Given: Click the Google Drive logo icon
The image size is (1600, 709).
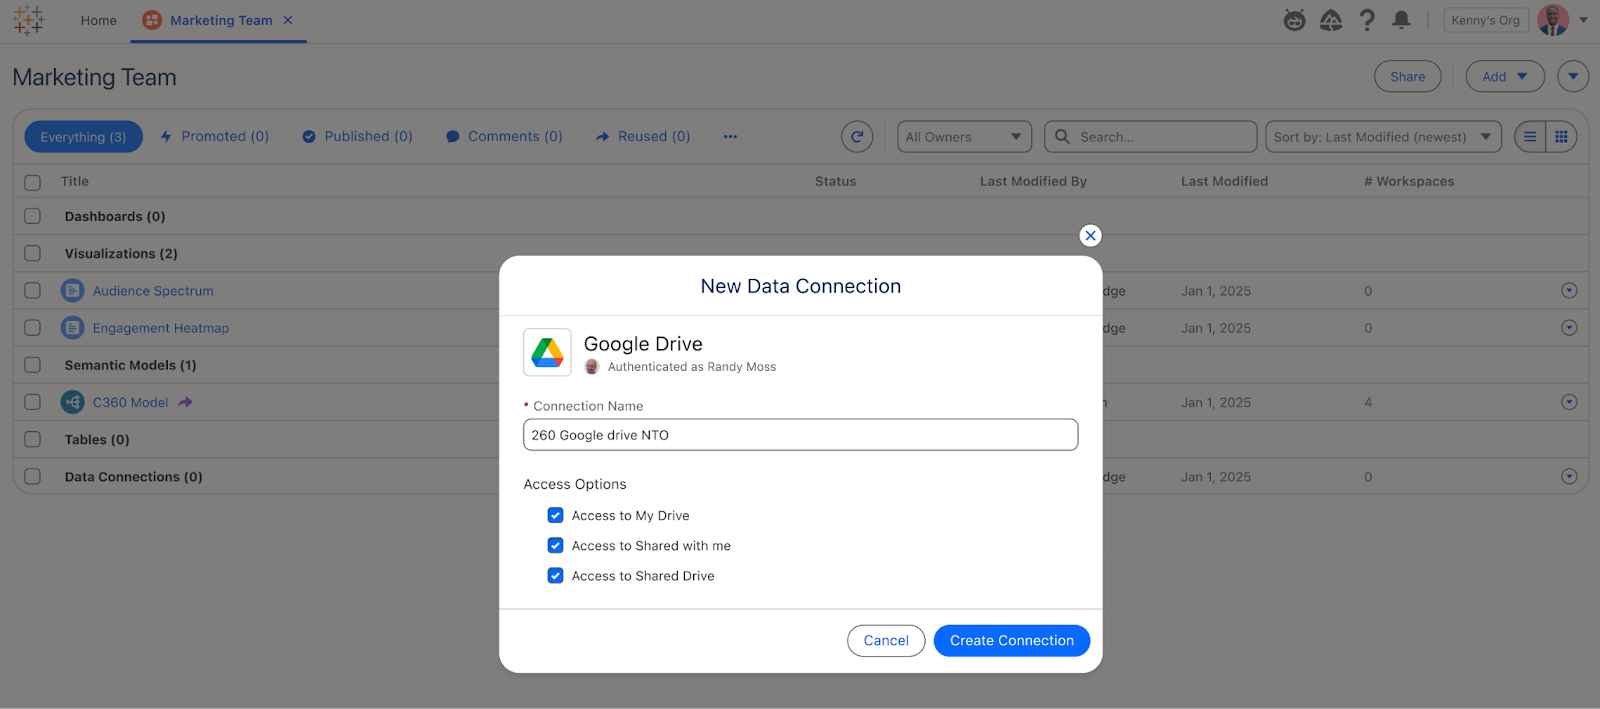Looking at the screenshot, I should tap(547, 352).
